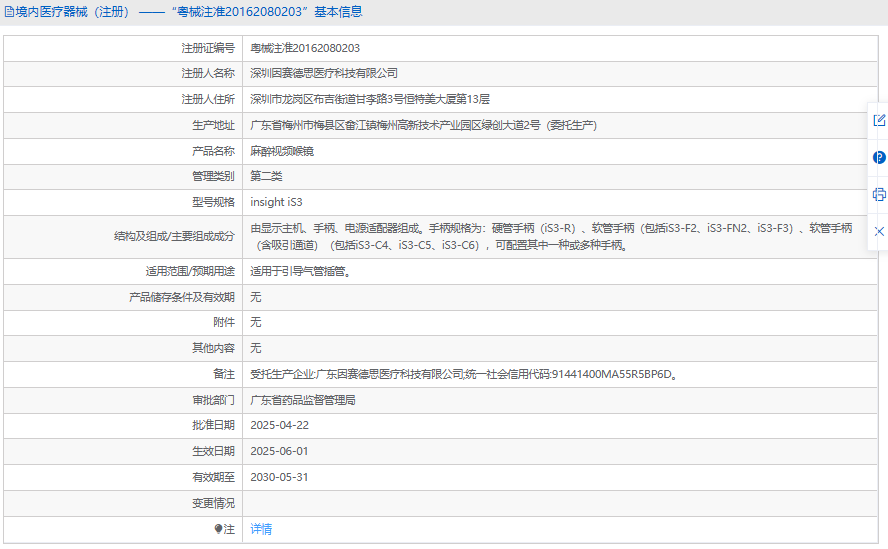Click the 产品储存条件及有效期 label
Screen dimensions: 888x549
click(x=182, y=297)
